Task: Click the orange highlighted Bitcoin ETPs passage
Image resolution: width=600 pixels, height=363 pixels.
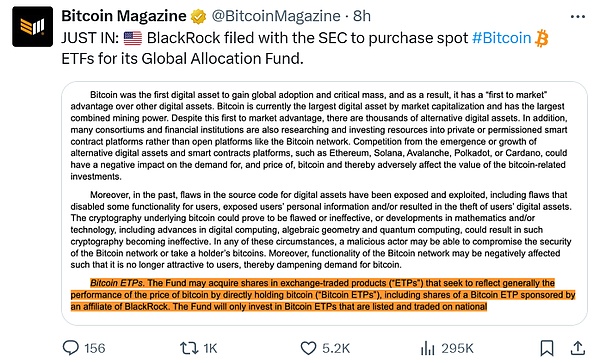Action: (x=323, y=295)
